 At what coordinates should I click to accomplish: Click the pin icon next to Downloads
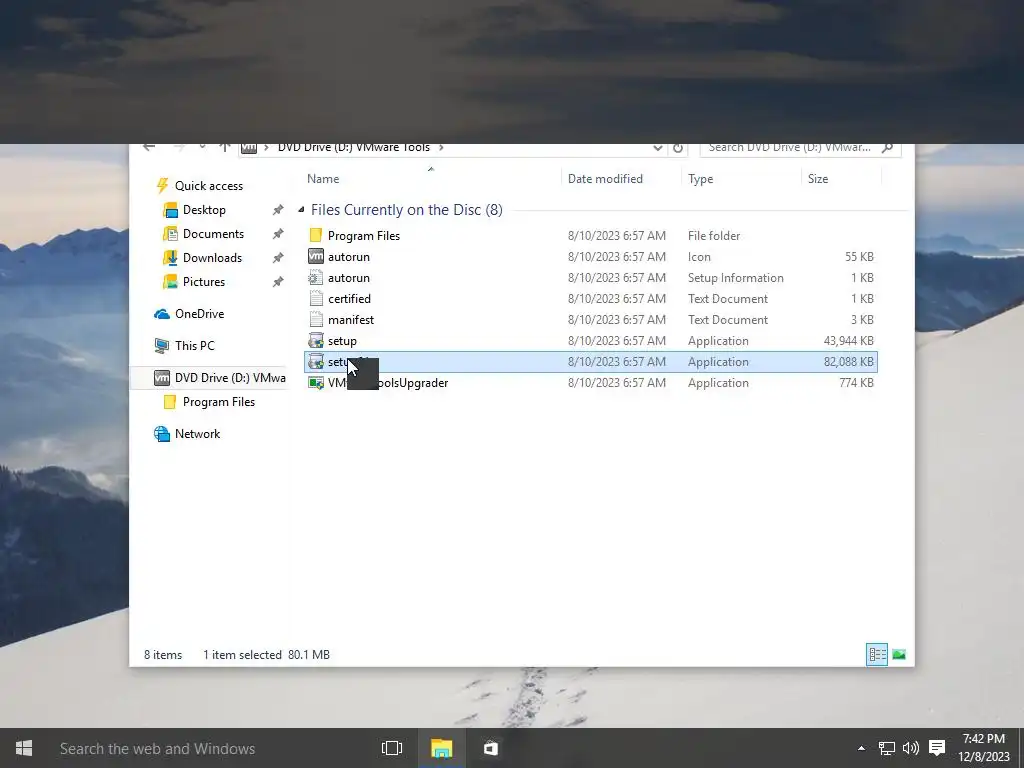(278, 257)
